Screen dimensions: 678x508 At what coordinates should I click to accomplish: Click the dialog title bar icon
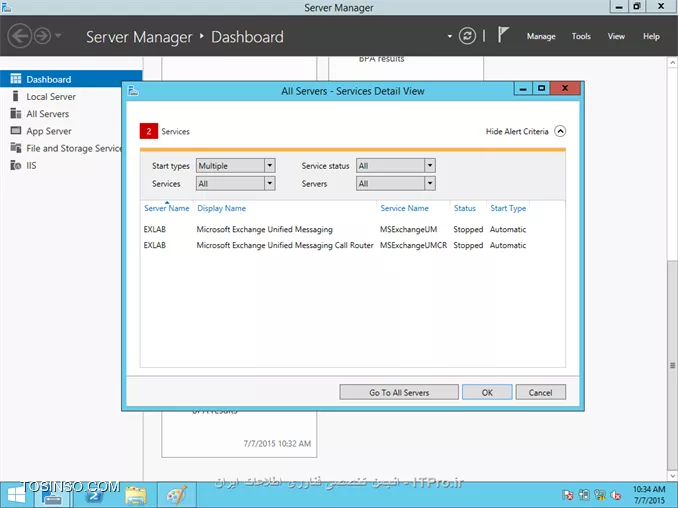coord(133,90)
